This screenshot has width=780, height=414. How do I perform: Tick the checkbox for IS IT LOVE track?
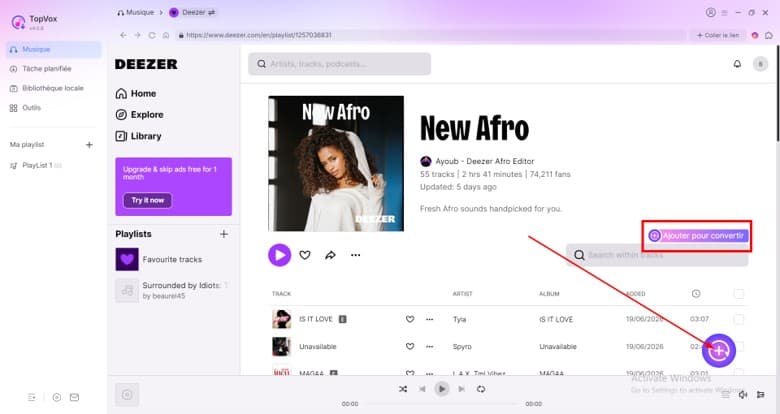point(739,319)
